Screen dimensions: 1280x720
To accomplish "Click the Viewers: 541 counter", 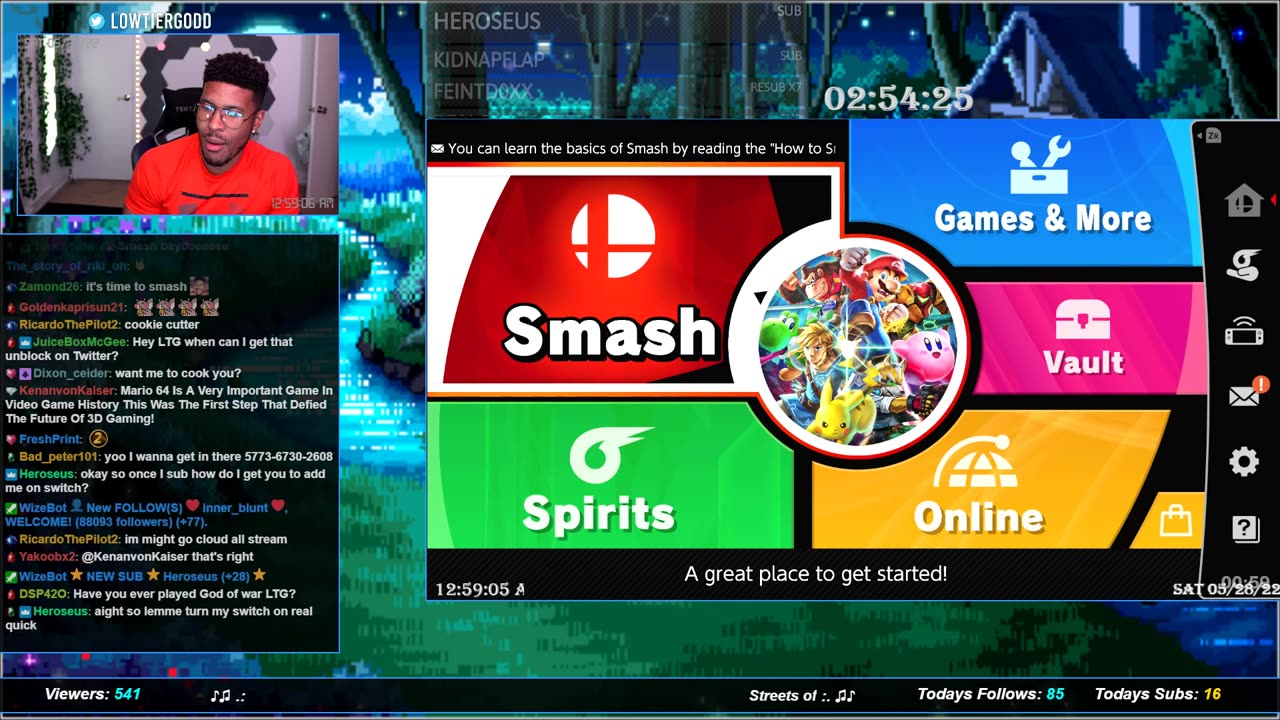I will [x=92, y=694].
